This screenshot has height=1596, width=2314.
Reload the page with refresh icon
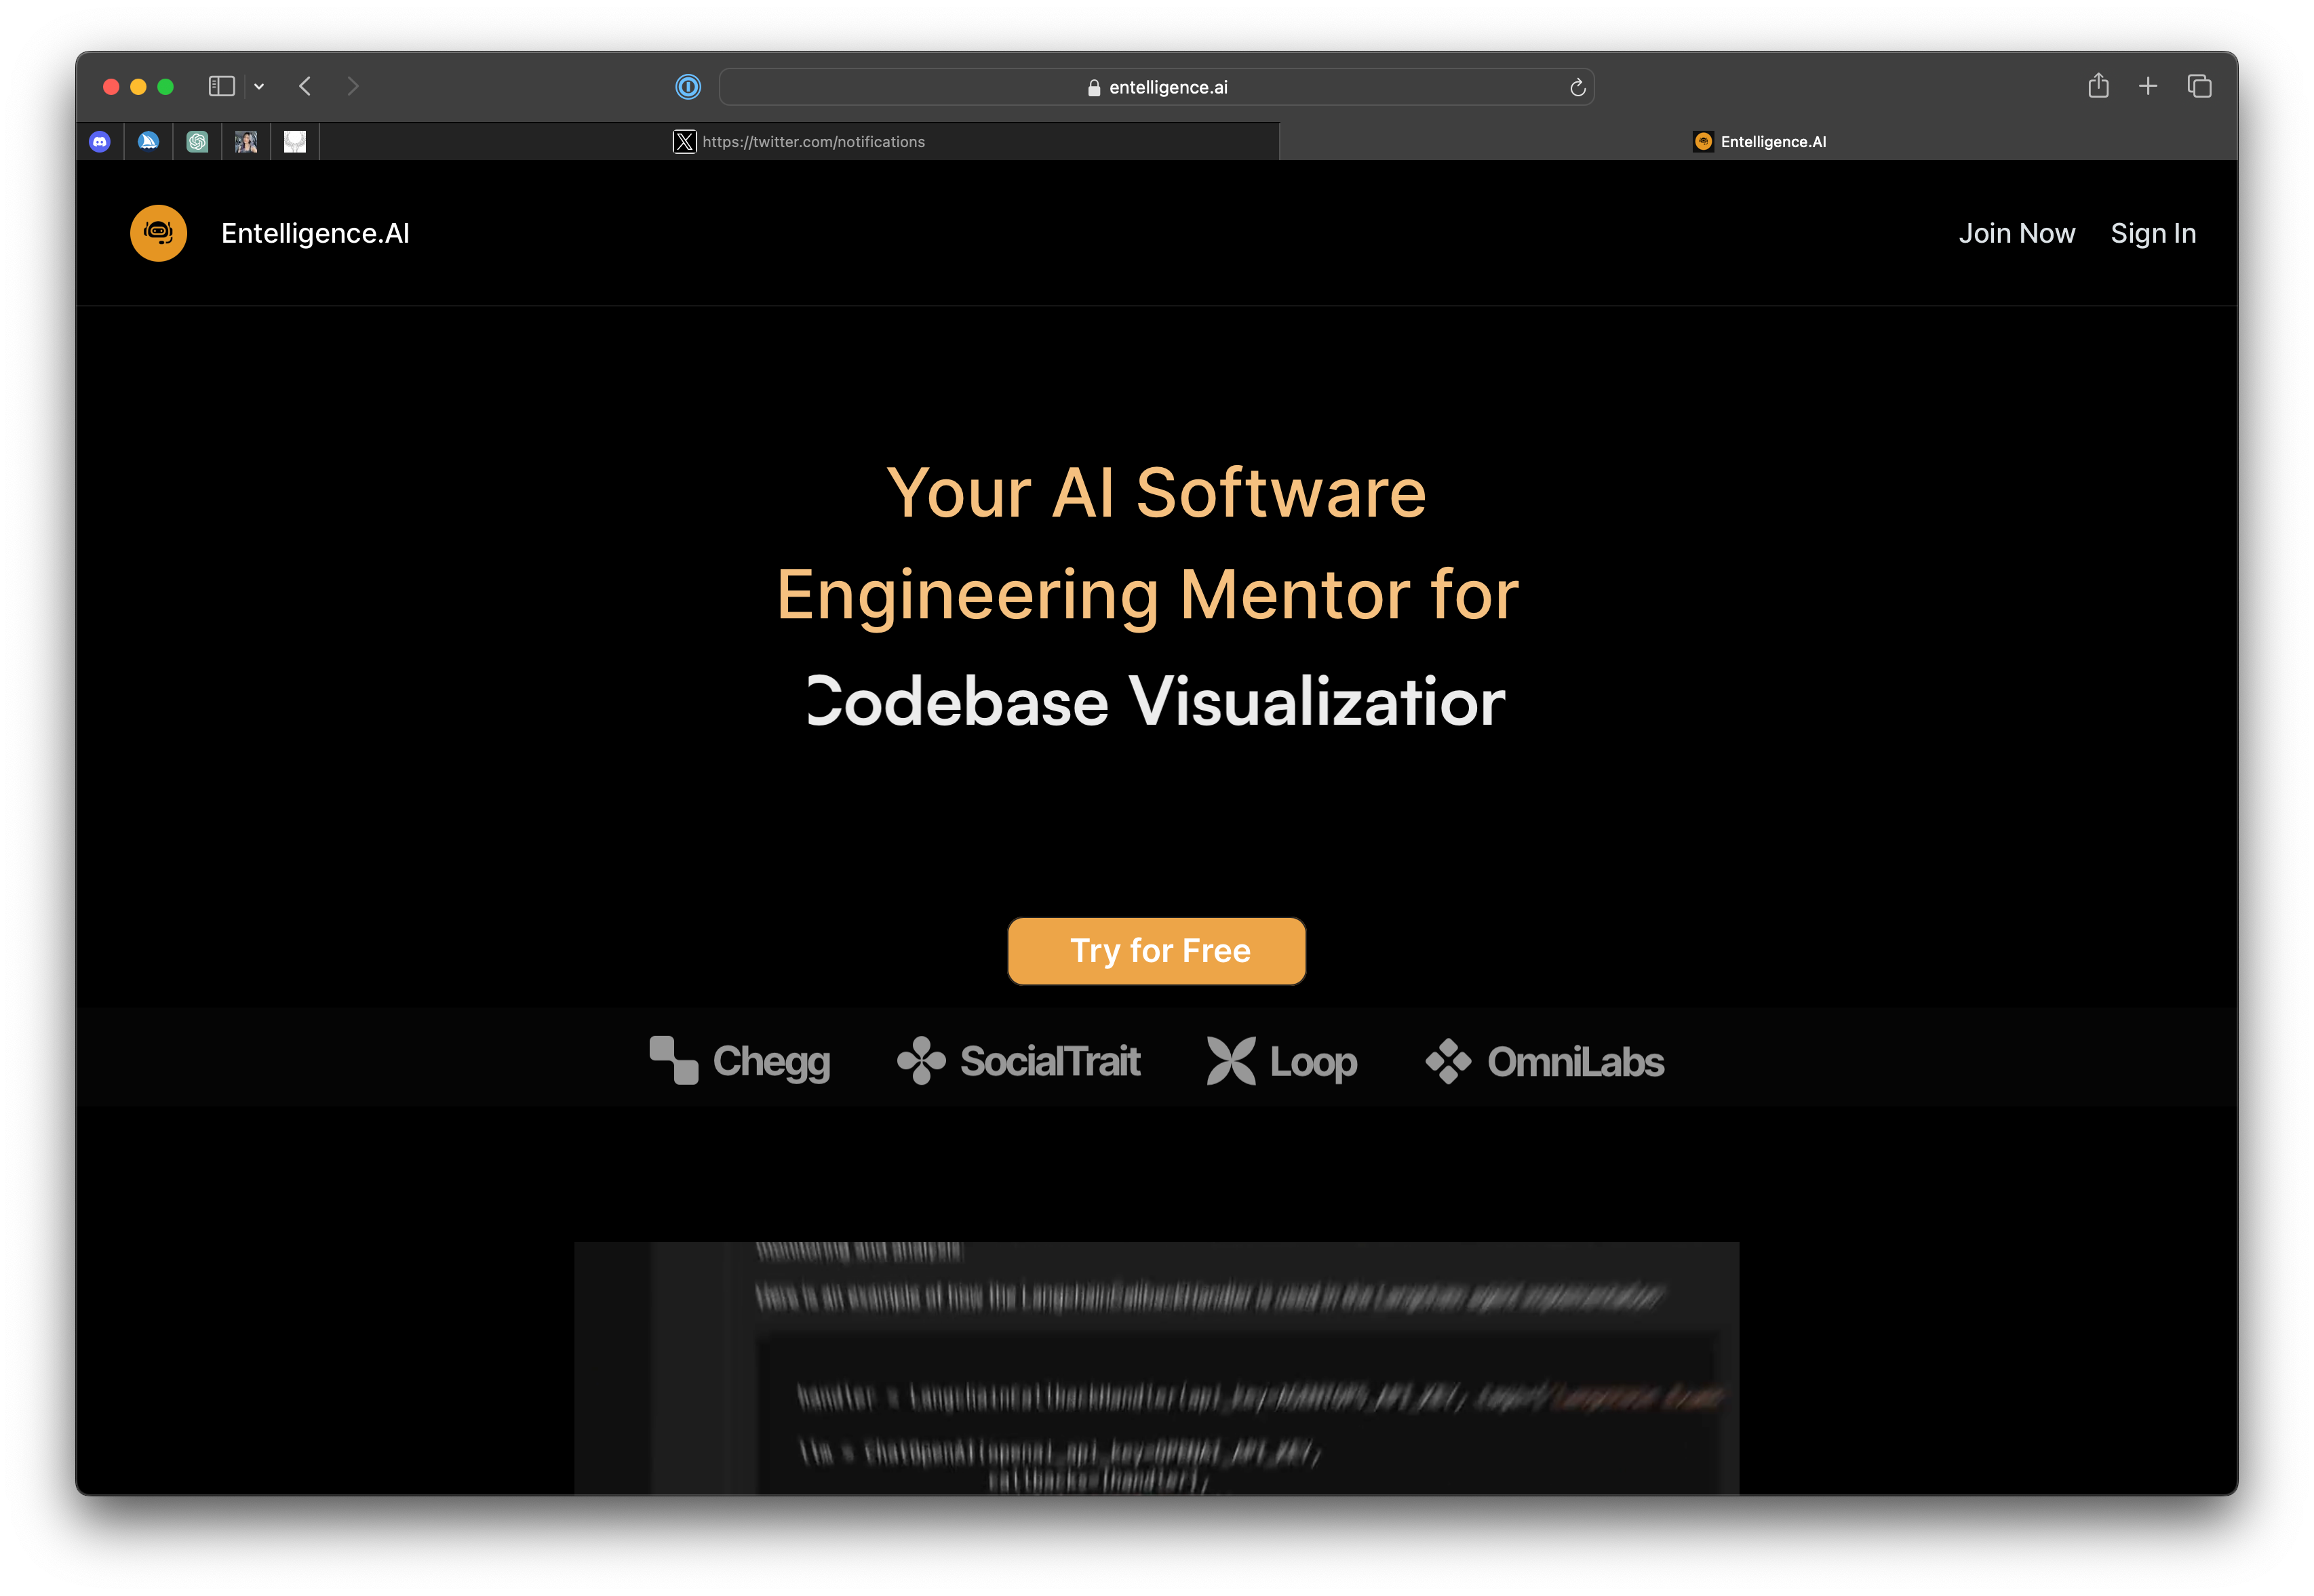[x=1577, y=88]
